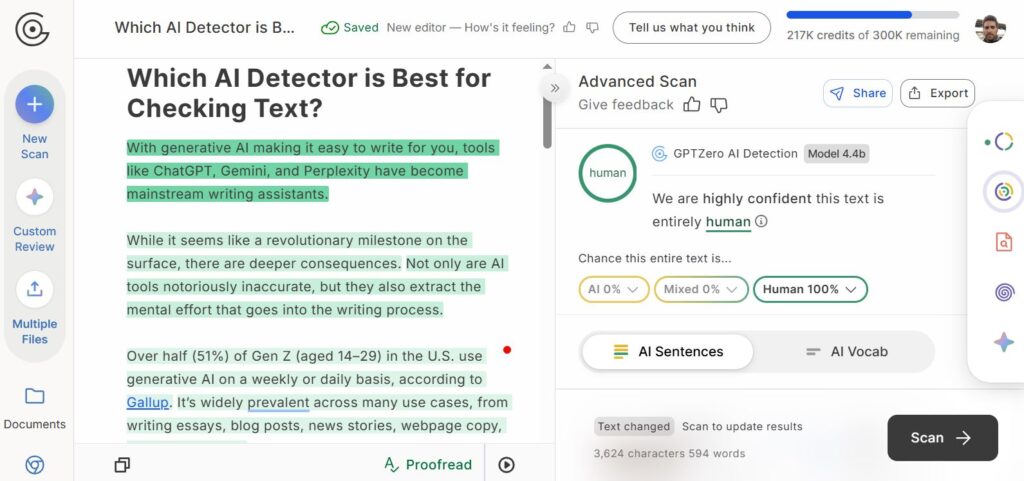Expand the Mixed 0% dropdown
This screenshot has height=481, width=1024.
(x=701, y=289)
